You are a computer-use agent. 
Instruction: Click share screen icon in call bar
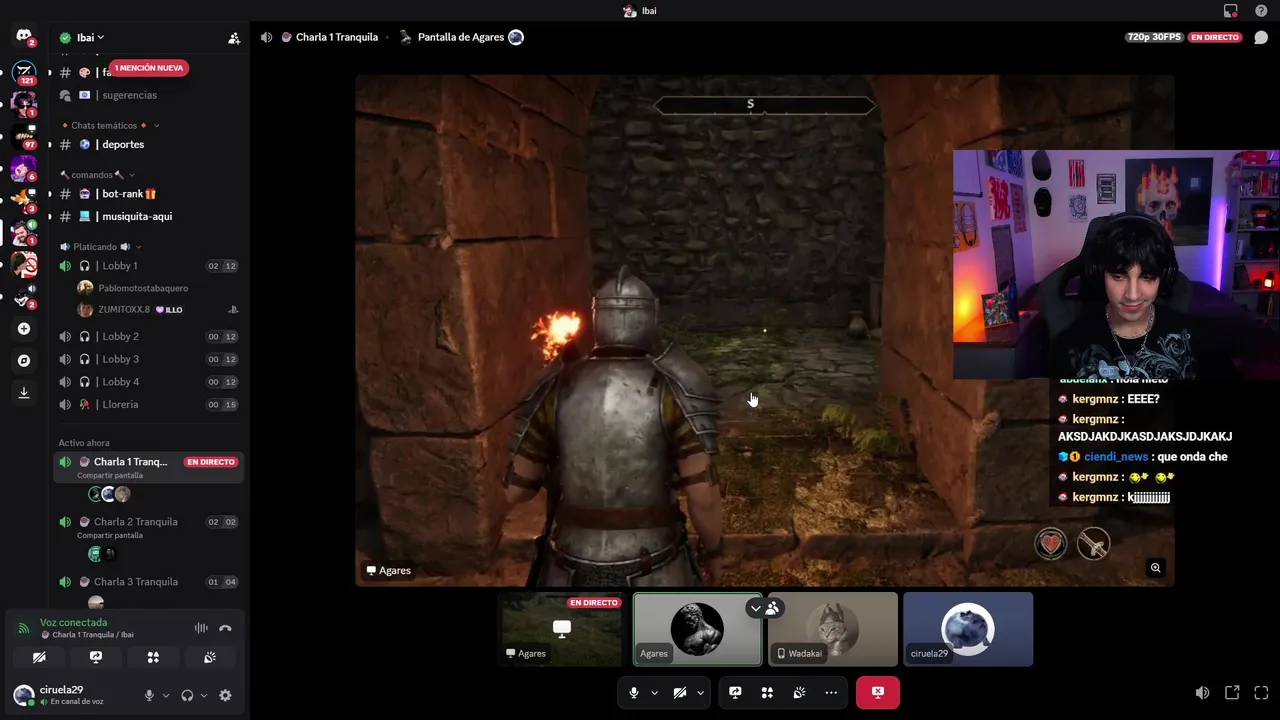735,692
